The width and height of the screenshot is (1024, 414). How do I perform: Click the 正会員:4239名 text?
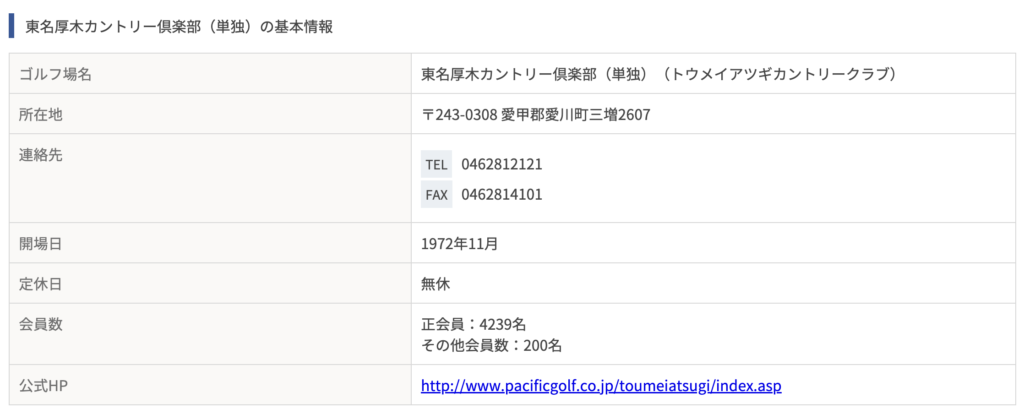point(473,324)
